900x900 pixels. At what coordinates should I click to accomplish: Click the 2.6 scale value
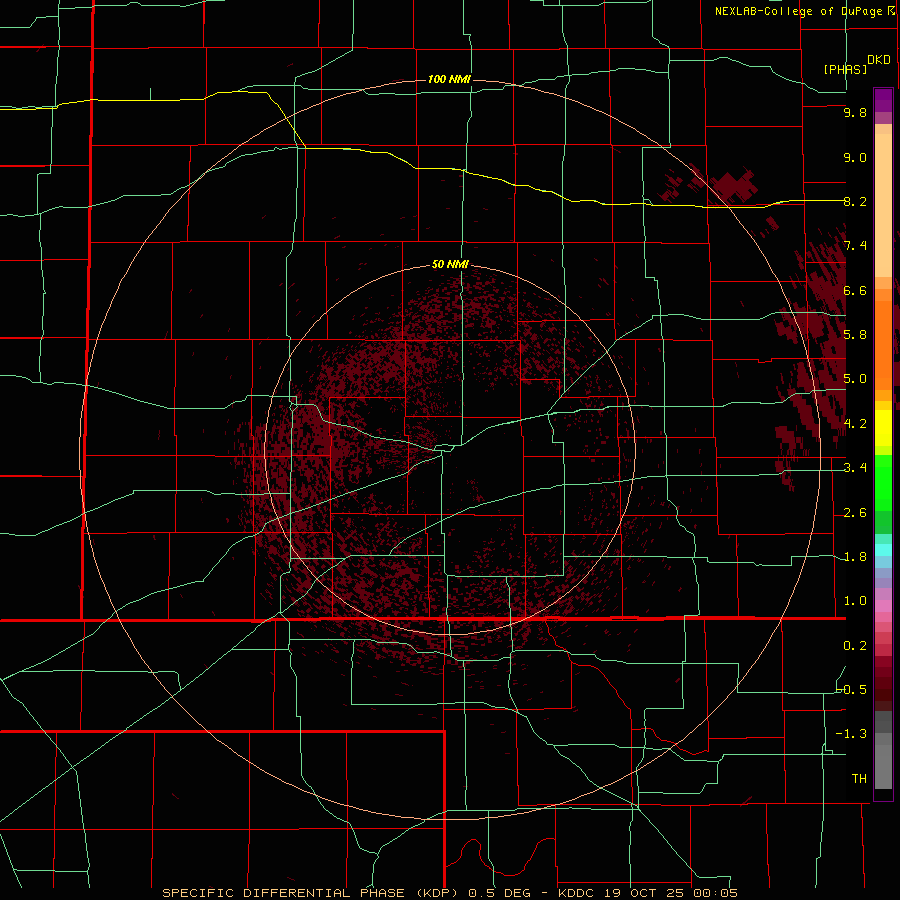(x=855, y=513)
